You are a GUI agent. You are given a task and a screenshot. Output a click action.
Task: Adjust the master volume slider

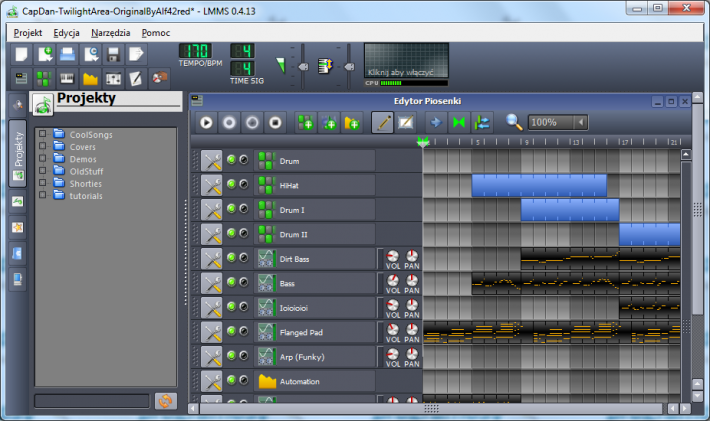[303, 67]
